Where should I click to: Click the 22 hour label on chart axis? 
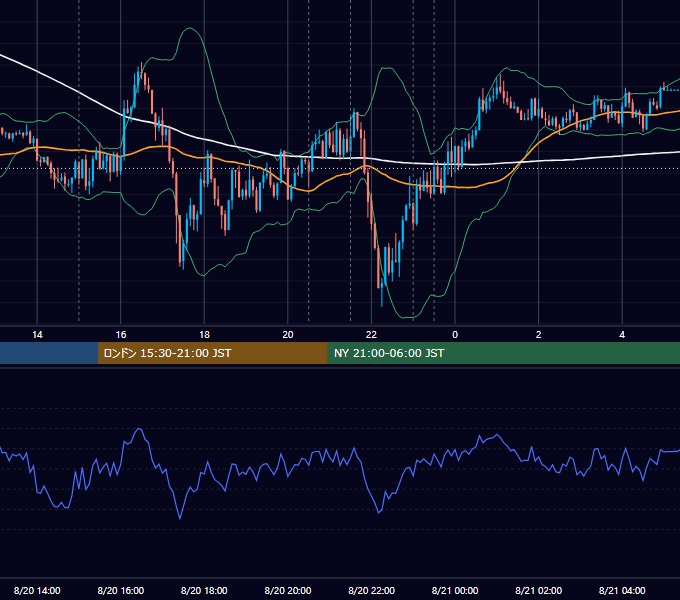pyautogui.click(x=372, y=335)
